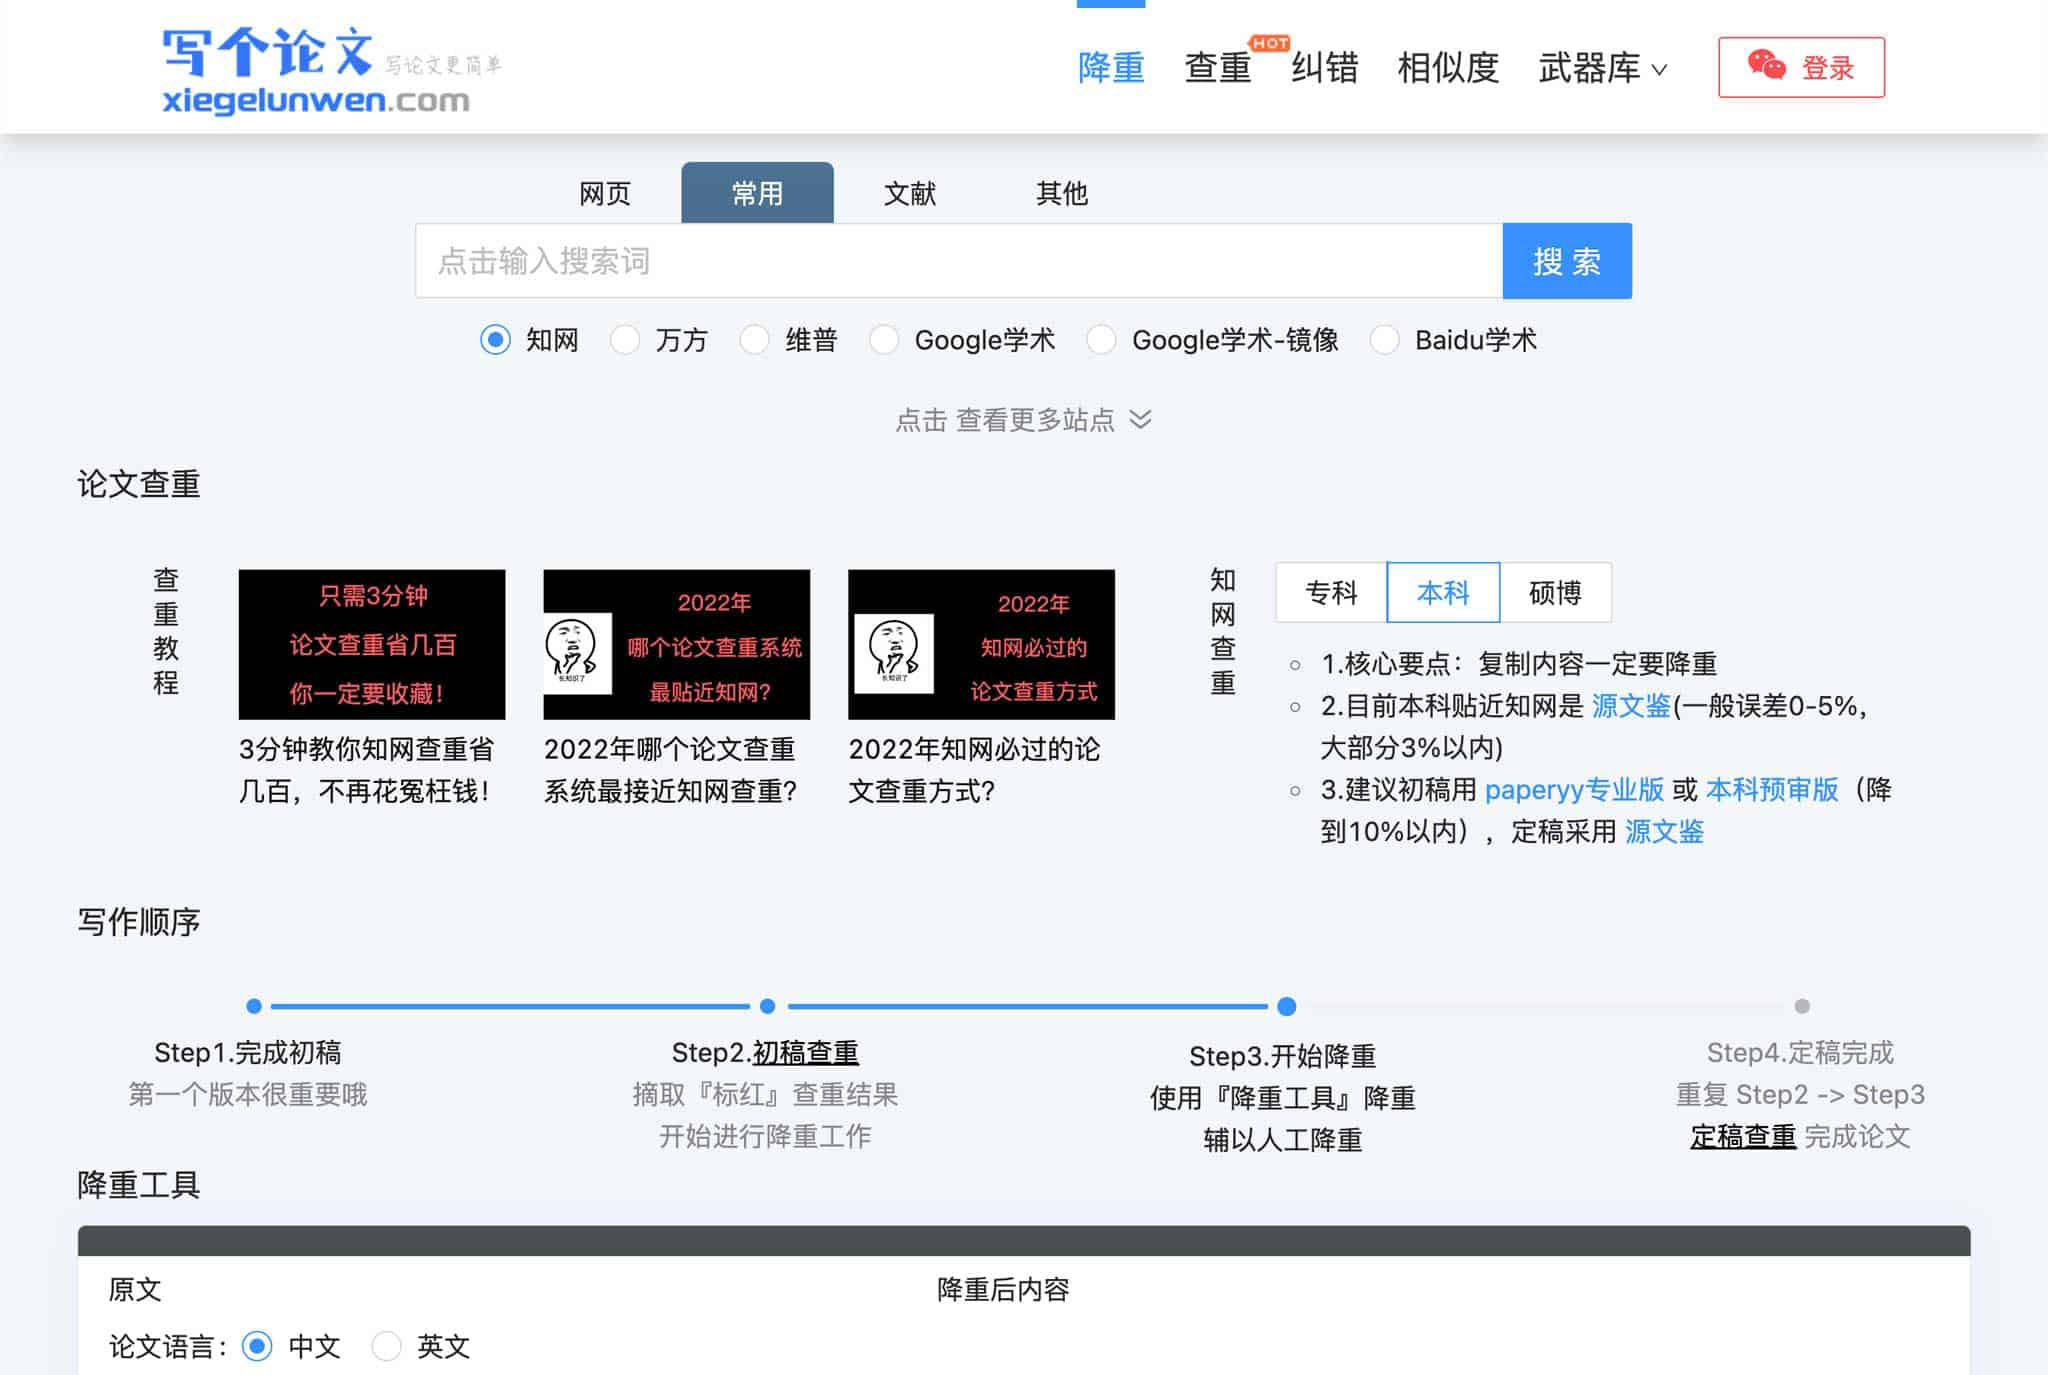The width and height of the screenshot is (2048, 1375).
Task: Open the 查重 navigation item
Action: (x=1217, y=68)
